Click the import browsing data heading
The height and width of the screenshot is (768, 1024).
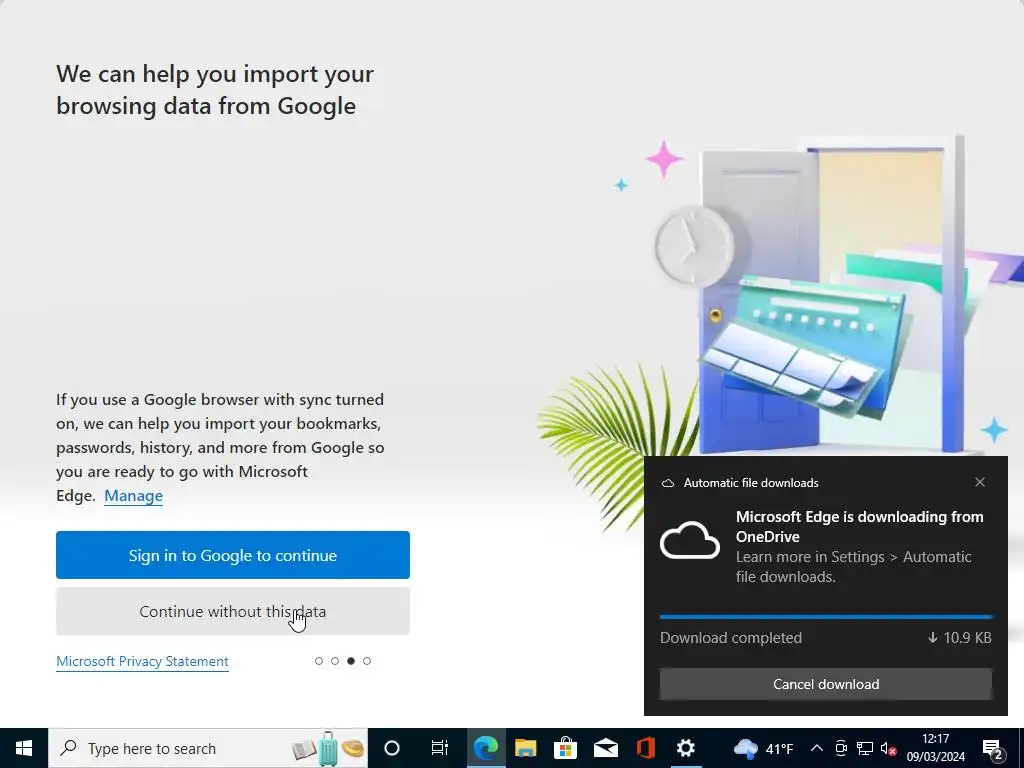[215, 89]
